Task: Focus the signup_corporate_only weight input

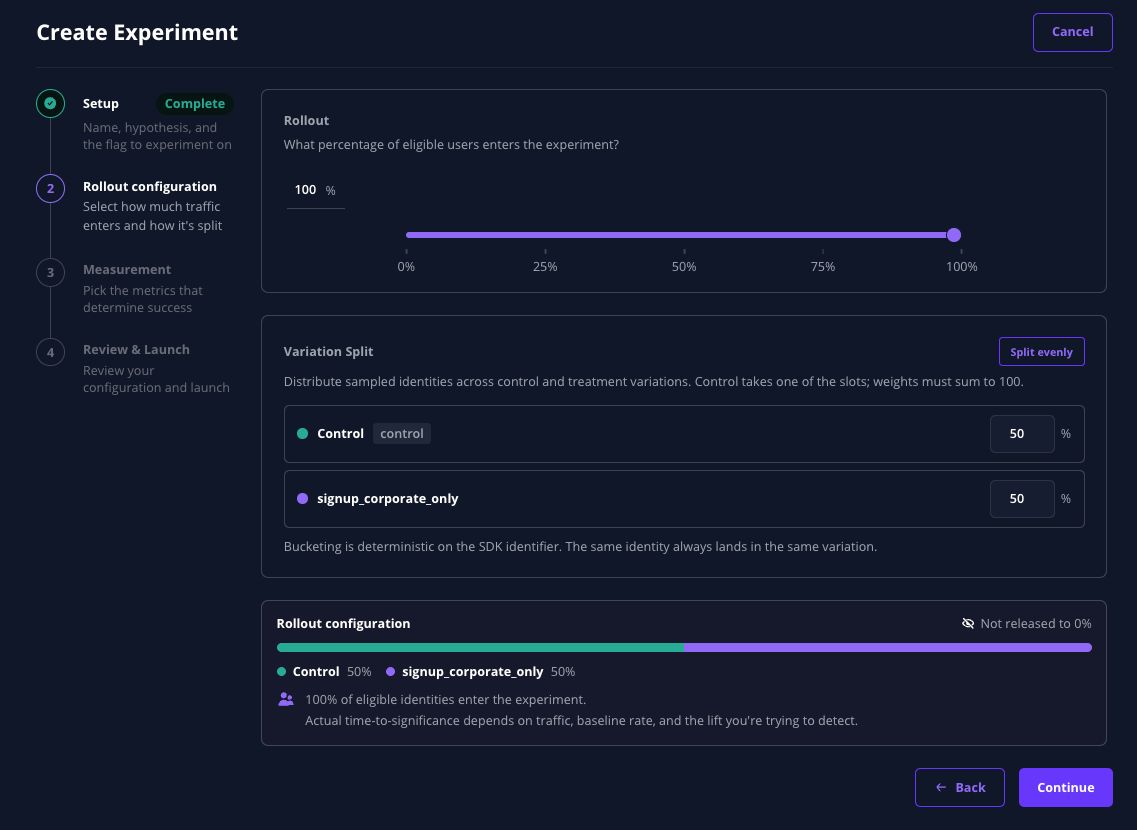Action: [1022, 499]
